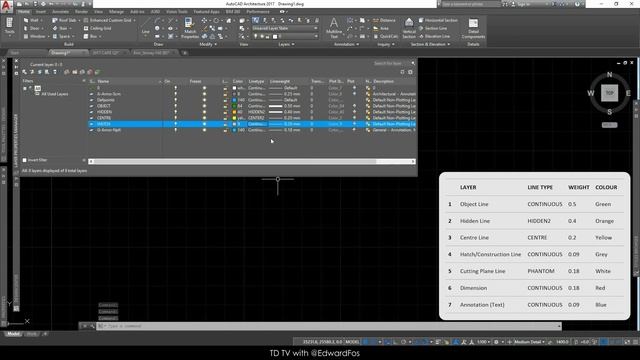640x360 pixels.
Task: Expand the Section & Elevation panel
Action: click(x=430, y=44)
